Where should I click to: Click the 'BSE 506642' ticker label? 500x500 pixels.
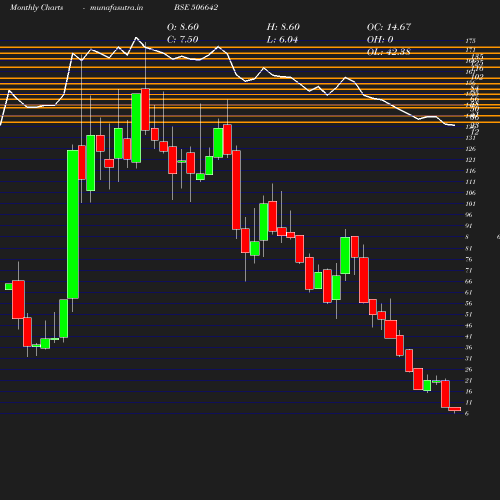coord(196,7)
